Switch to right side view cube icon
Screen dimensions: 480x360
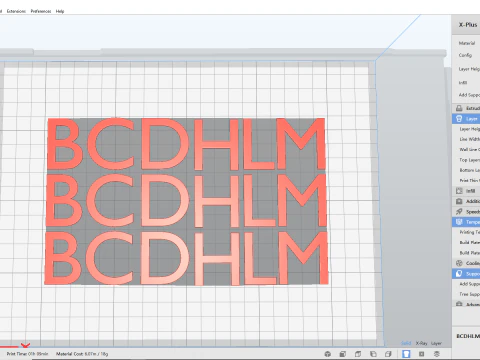tap(388, 354)
